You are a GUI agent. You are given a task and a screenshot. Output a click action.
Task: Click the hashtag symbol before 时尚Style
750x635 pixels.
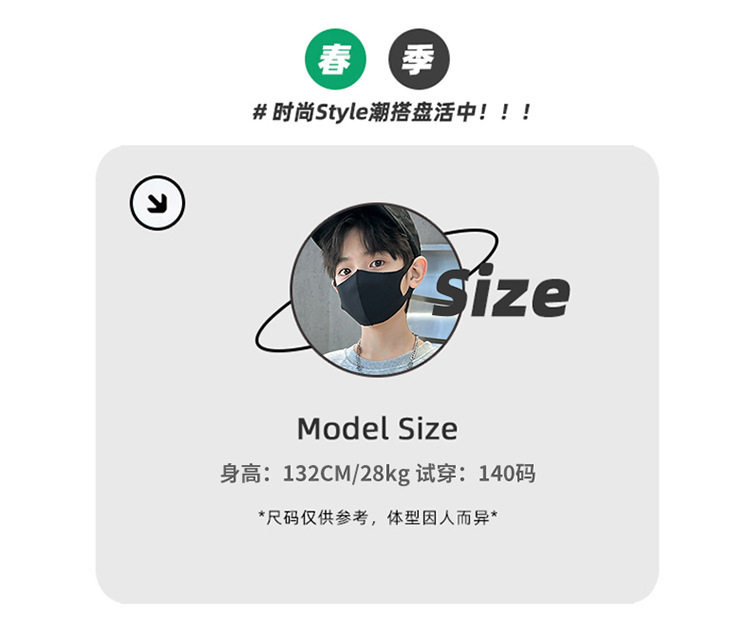259,113
